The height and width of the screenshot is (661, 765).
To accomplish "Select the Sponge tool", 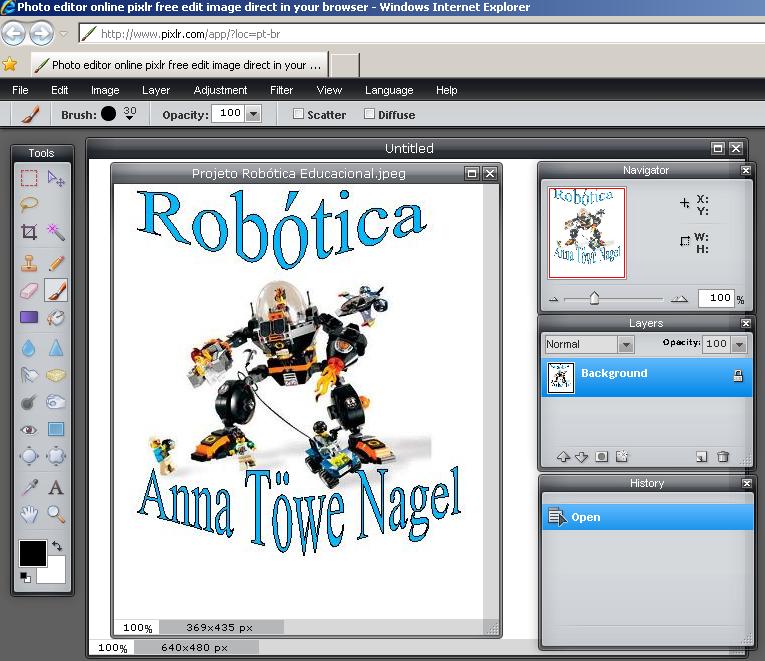I will (x=56, y=375).
